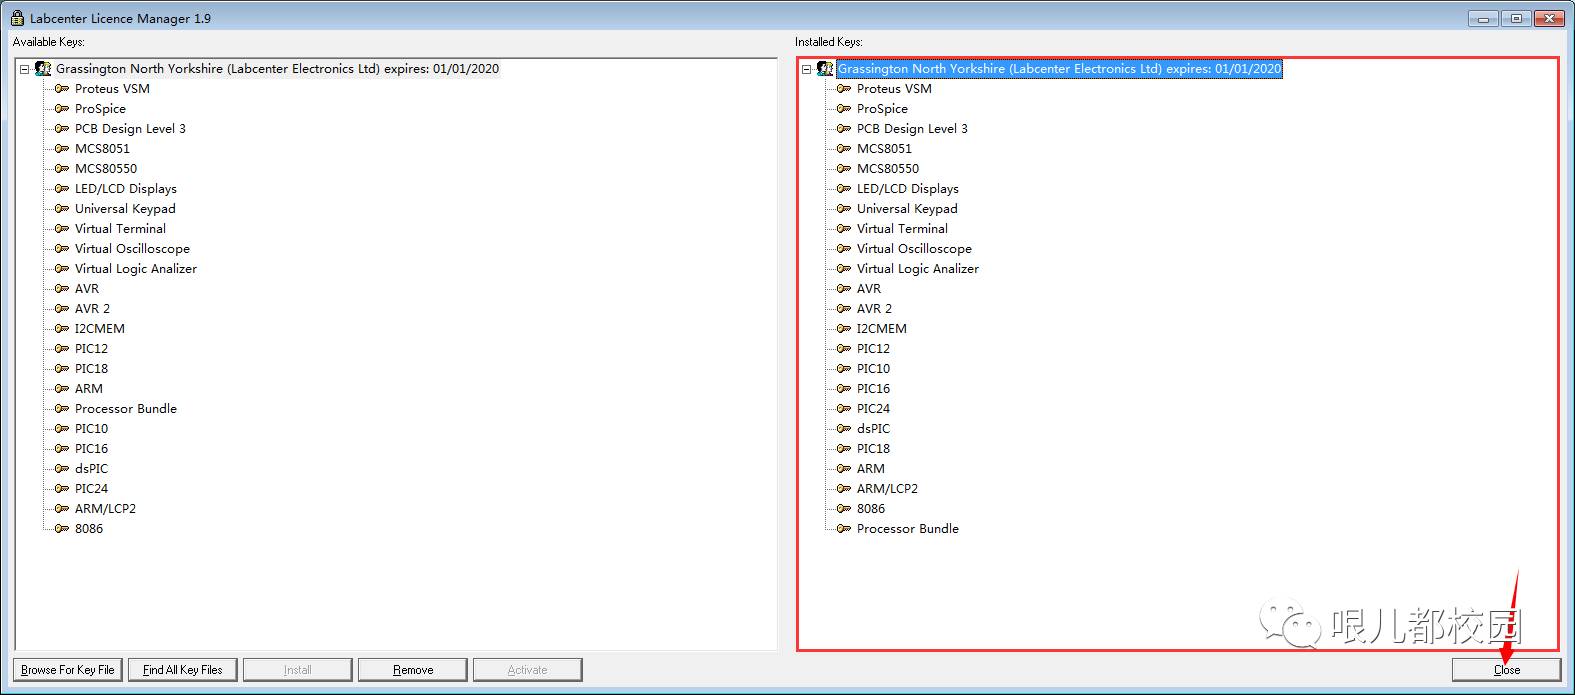The image size is (1575, 695).
Task: Select PIC10 in Available Keys list
Action: pyautogui.click(x=91, y=429)
